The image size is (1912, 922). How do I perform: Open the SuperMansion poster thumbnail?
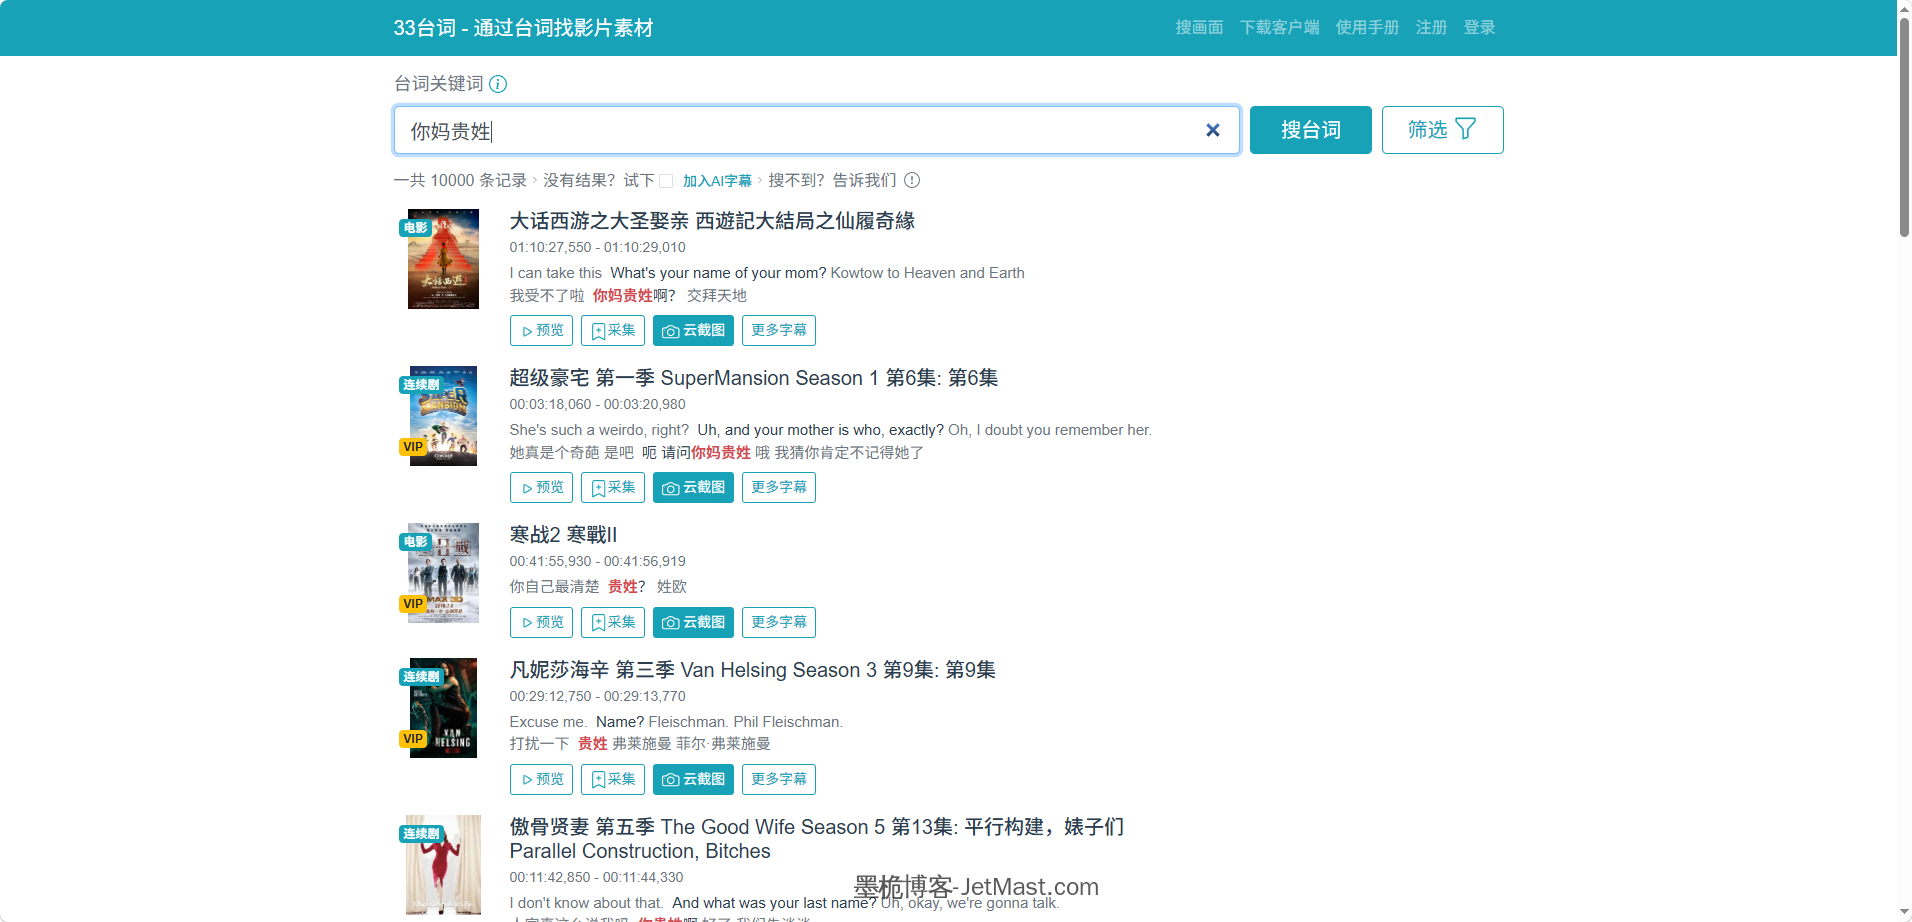tap(443, 416)
